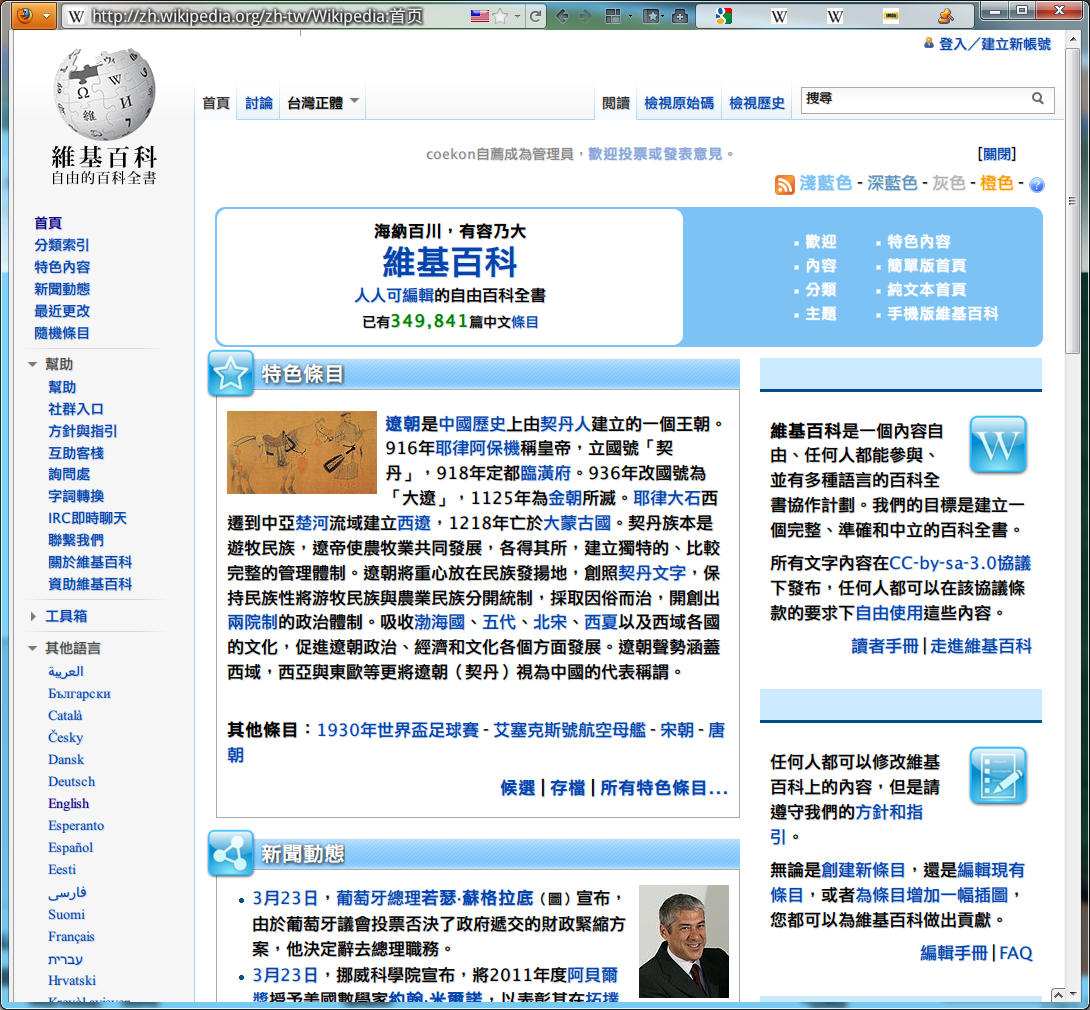Open the 首頁 page tab
The image size is (1090, 1010).
(216, 103)
